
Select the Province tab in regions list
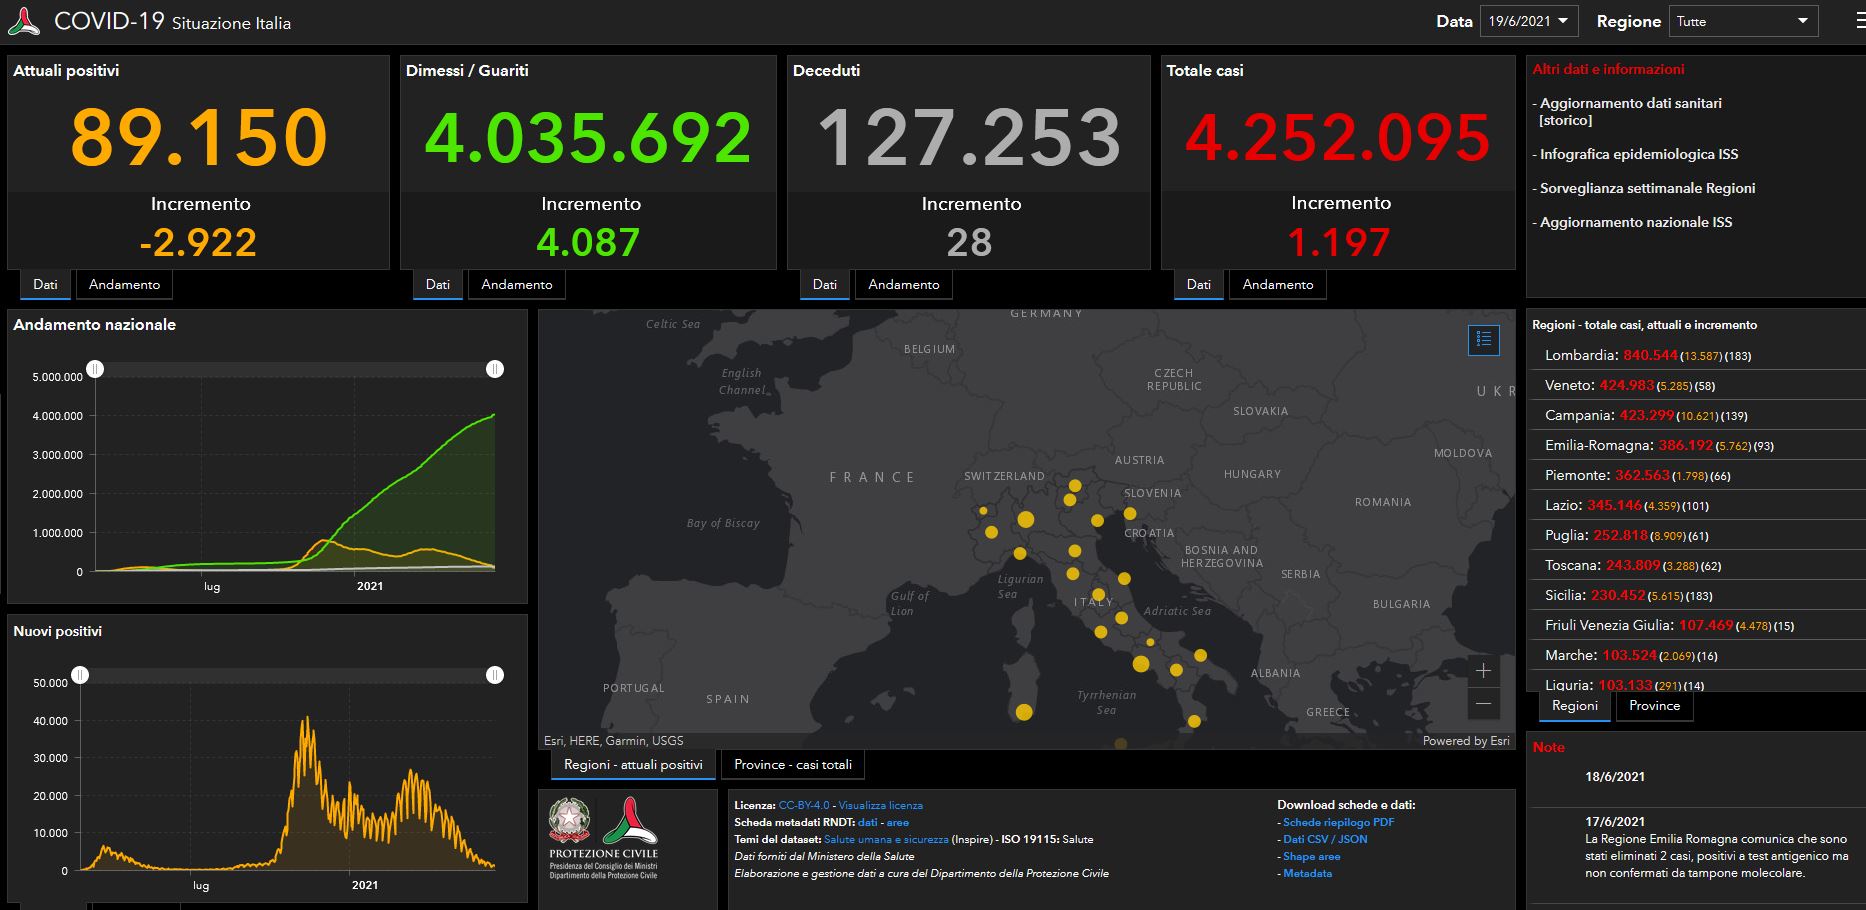(x=1654, y=706)
